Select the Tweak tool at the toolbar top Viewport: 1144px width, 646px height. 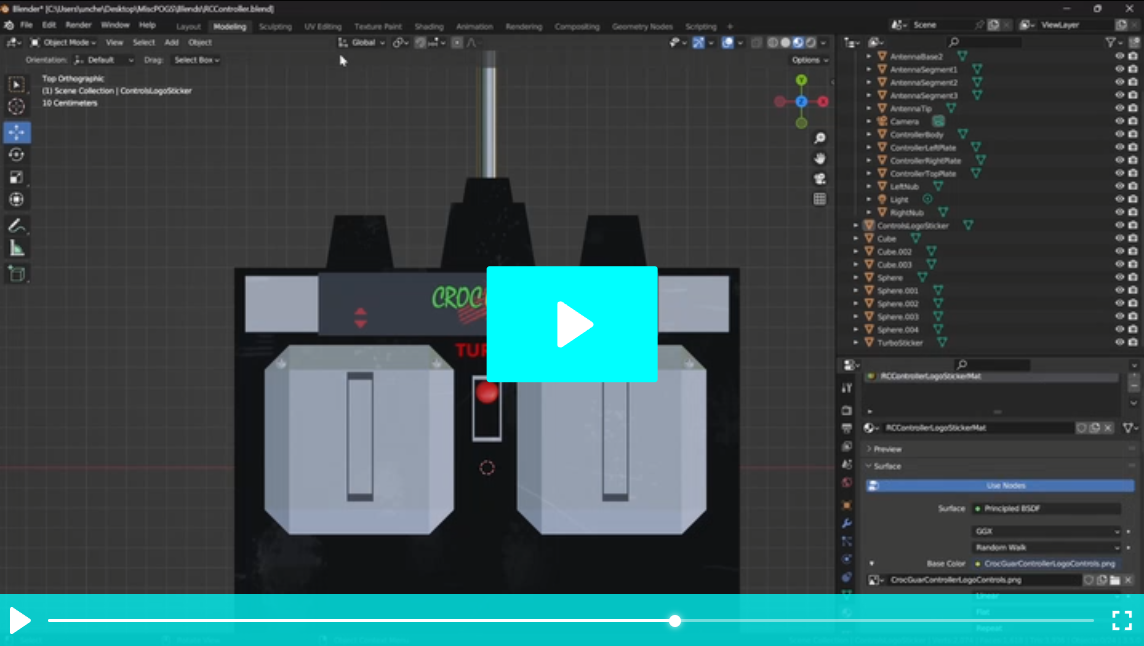(x=15, y=84)
